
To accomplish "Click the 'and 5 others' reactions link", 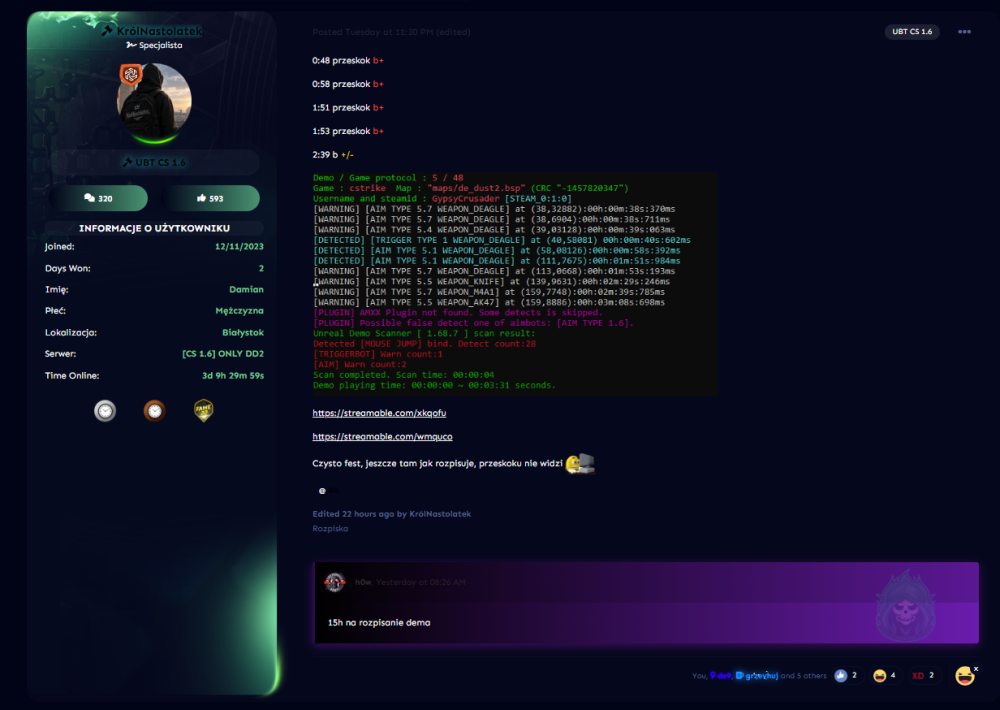I will coord(804,676).
